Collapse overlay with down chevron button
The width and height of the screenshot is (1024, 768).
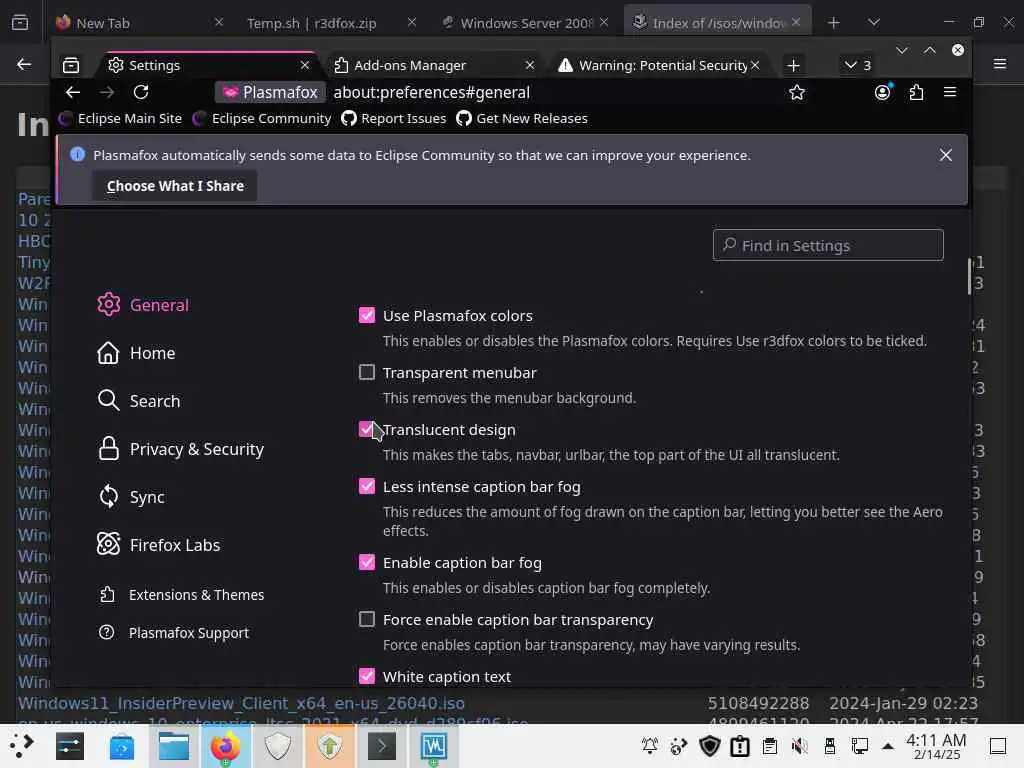coord(902,50)
